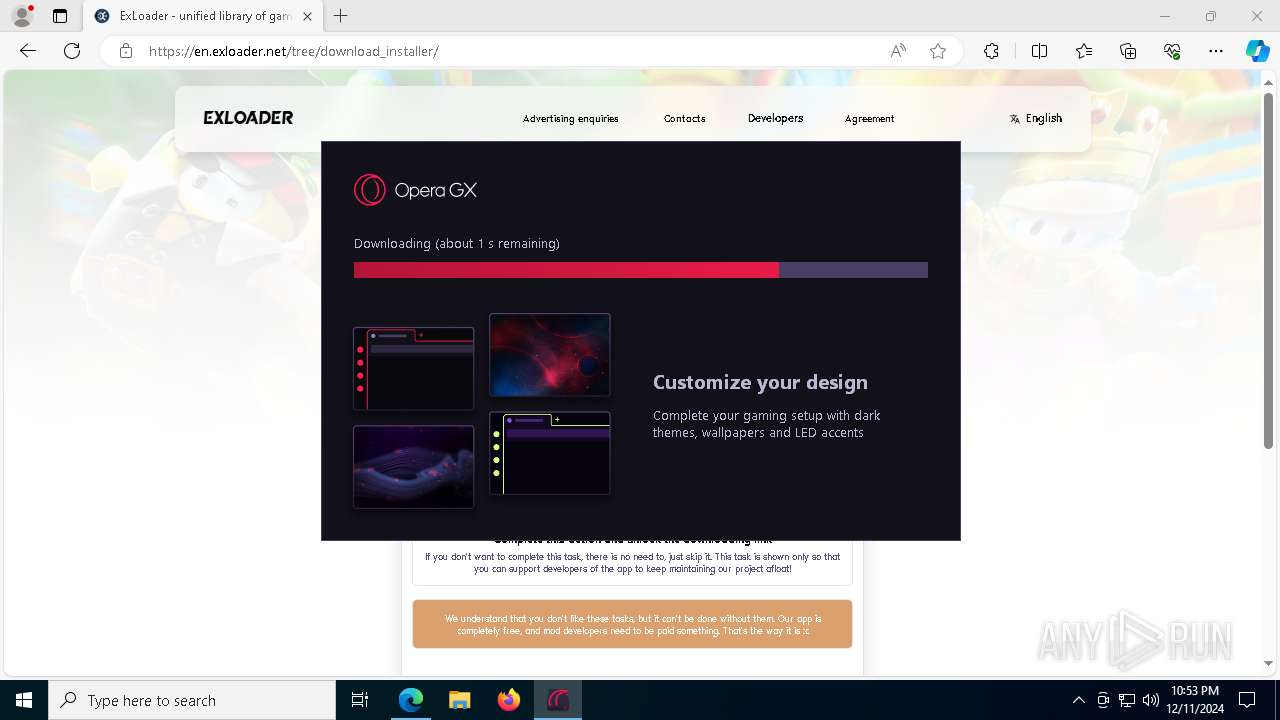
Task: Click the EXLOADER logo
Action: (248, 118)
